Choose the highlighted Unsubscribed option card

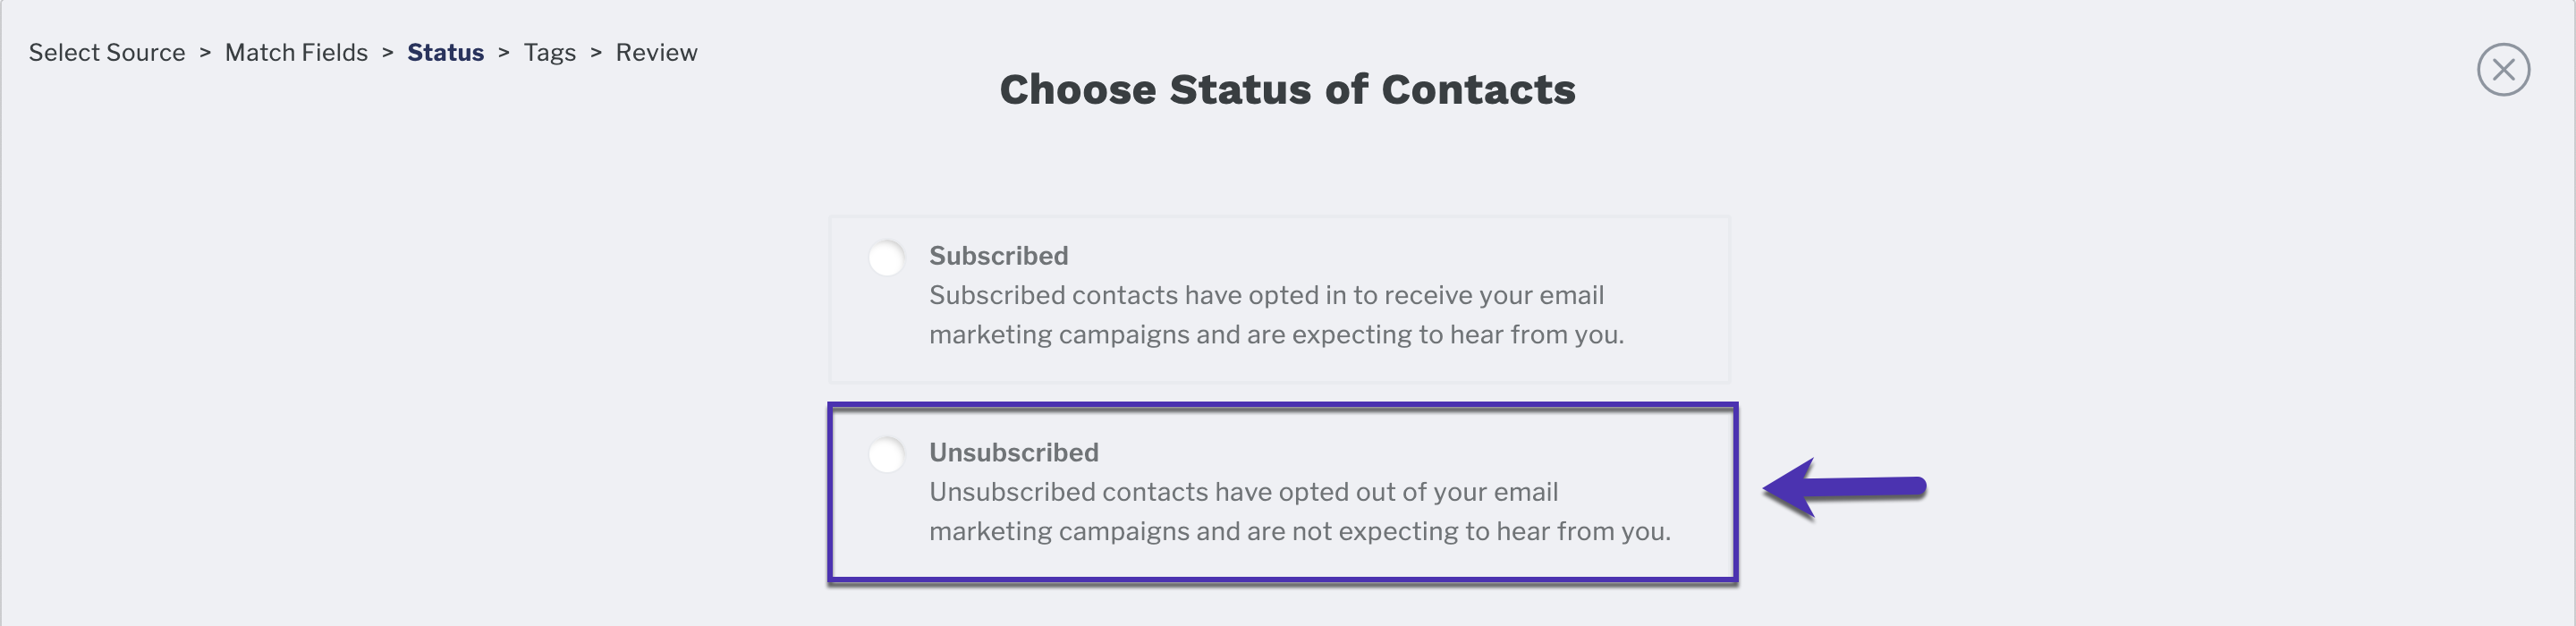(1282, 492)
